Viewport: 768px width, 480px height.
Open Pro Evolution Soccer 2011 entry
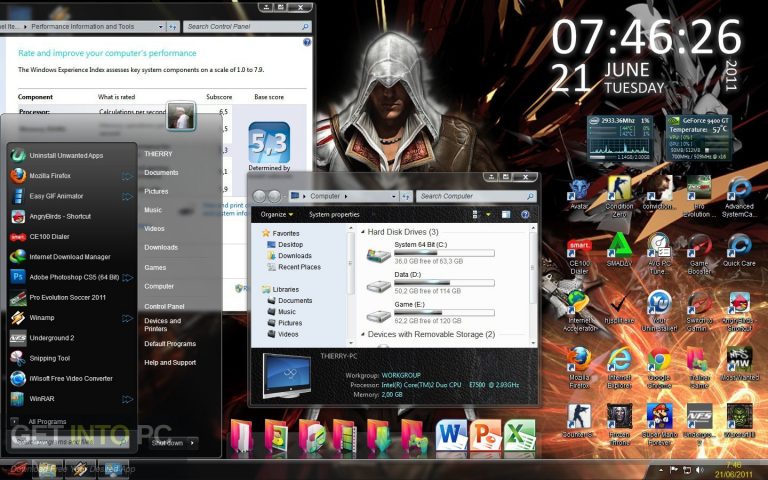click(71, 297)
